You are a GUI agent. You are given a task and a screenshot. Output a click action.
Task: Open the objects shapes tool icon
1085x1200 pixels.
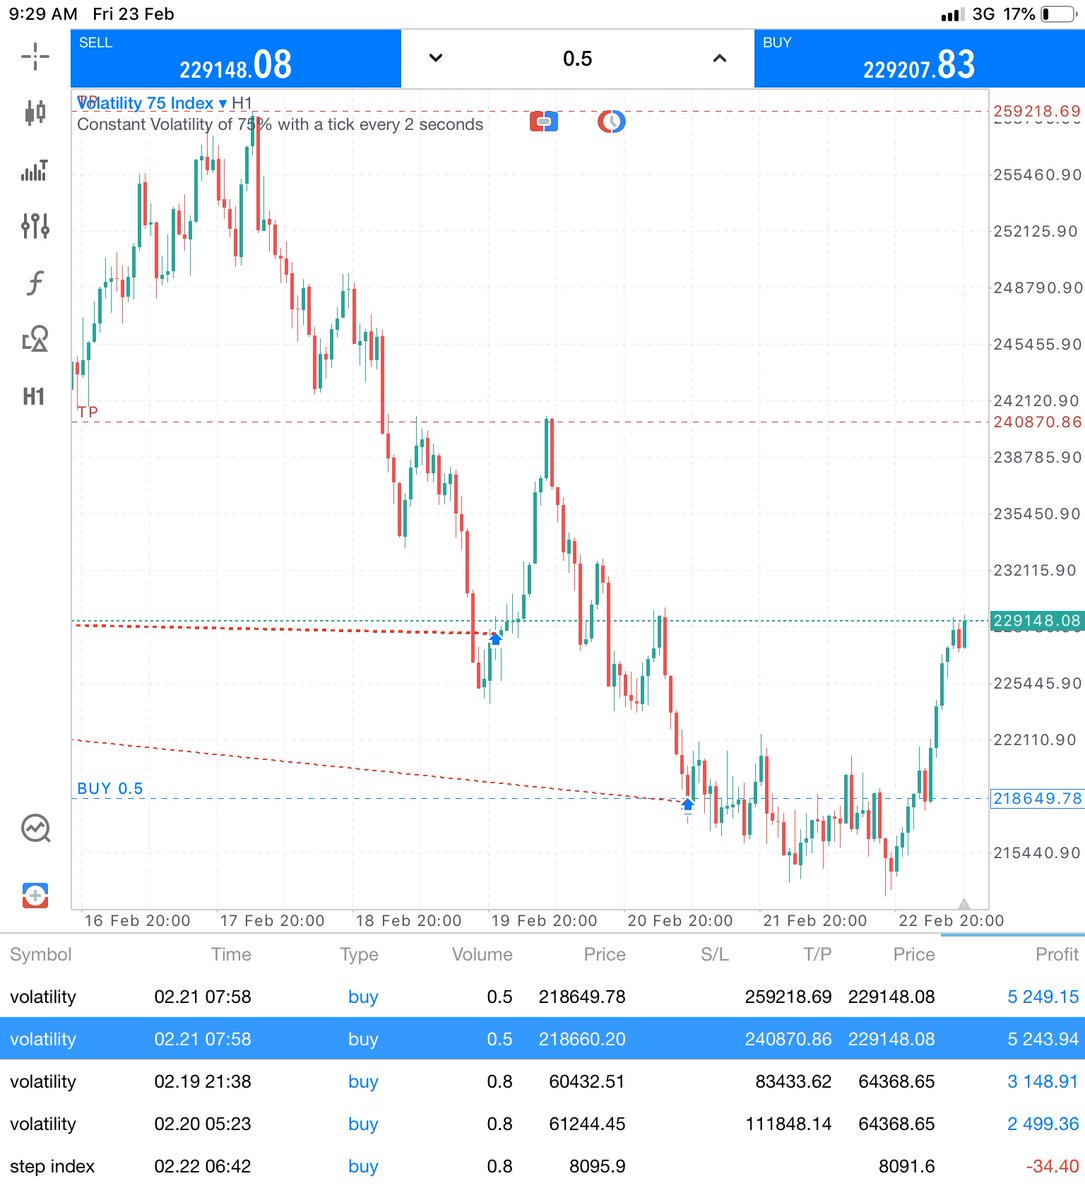point(35,339)
